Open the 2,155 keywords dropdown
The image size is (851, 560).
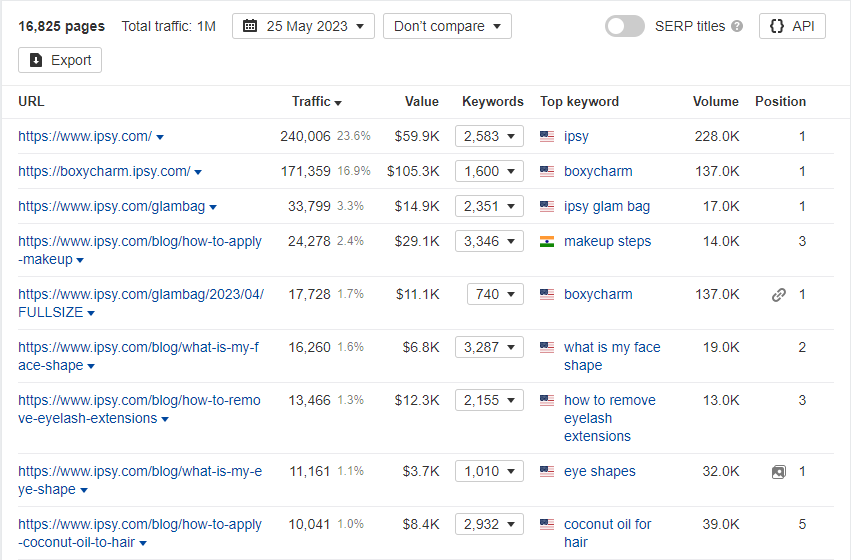[489, 400]
